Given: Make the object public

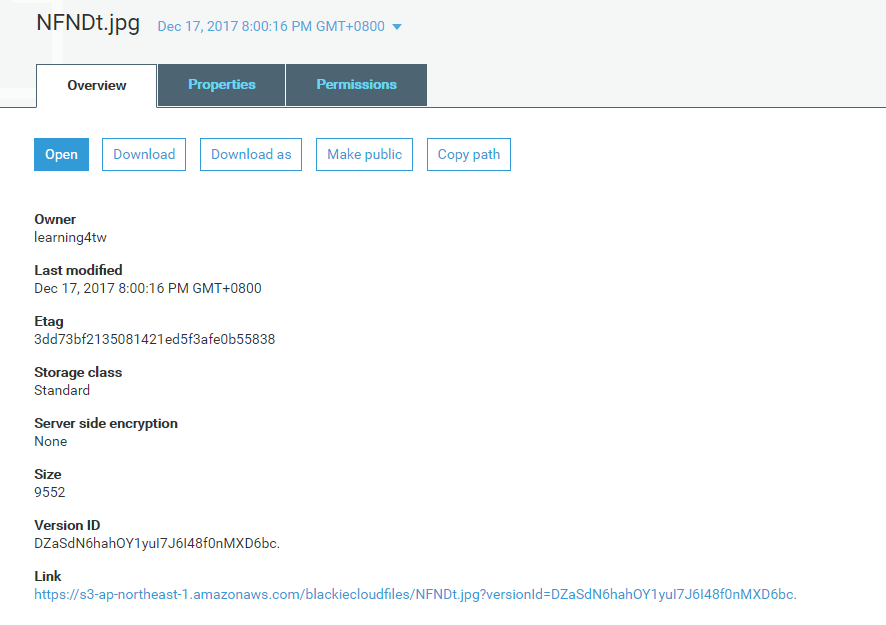Looking at the screenshot, I should pyautogui.click(x=364, y=155).
